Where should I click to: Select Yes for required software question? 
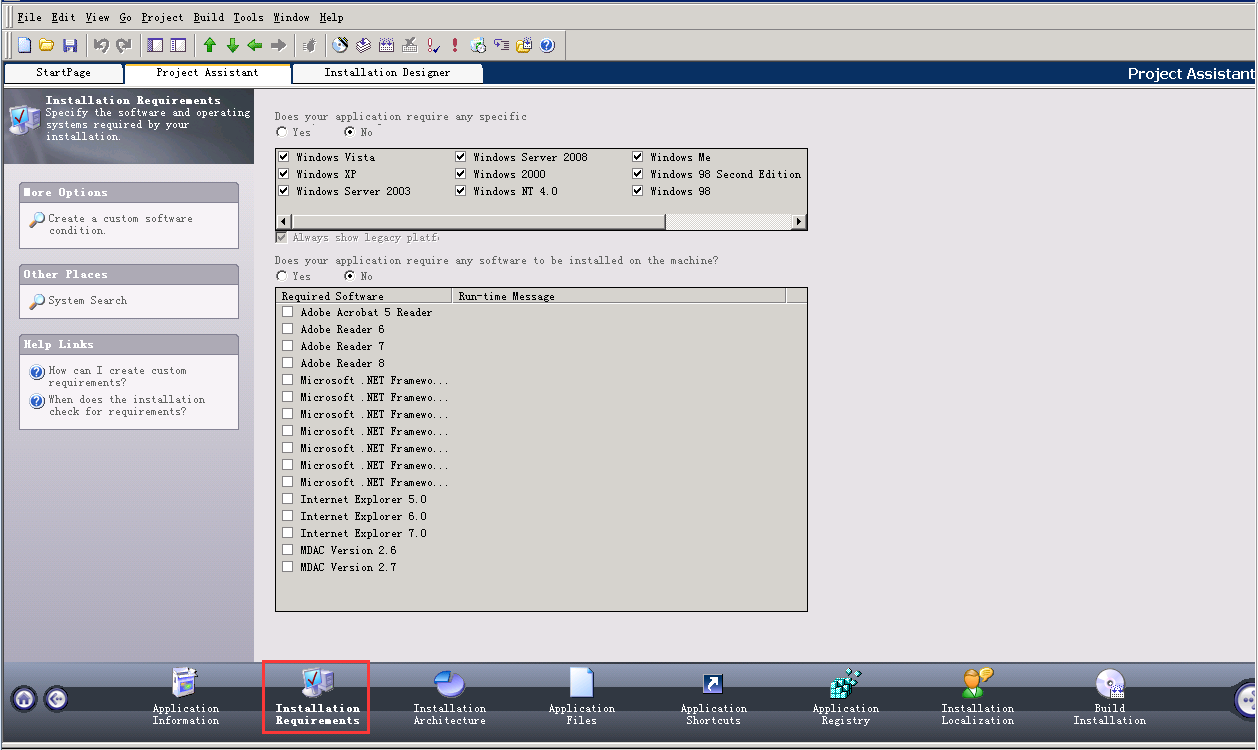(282, 276)
